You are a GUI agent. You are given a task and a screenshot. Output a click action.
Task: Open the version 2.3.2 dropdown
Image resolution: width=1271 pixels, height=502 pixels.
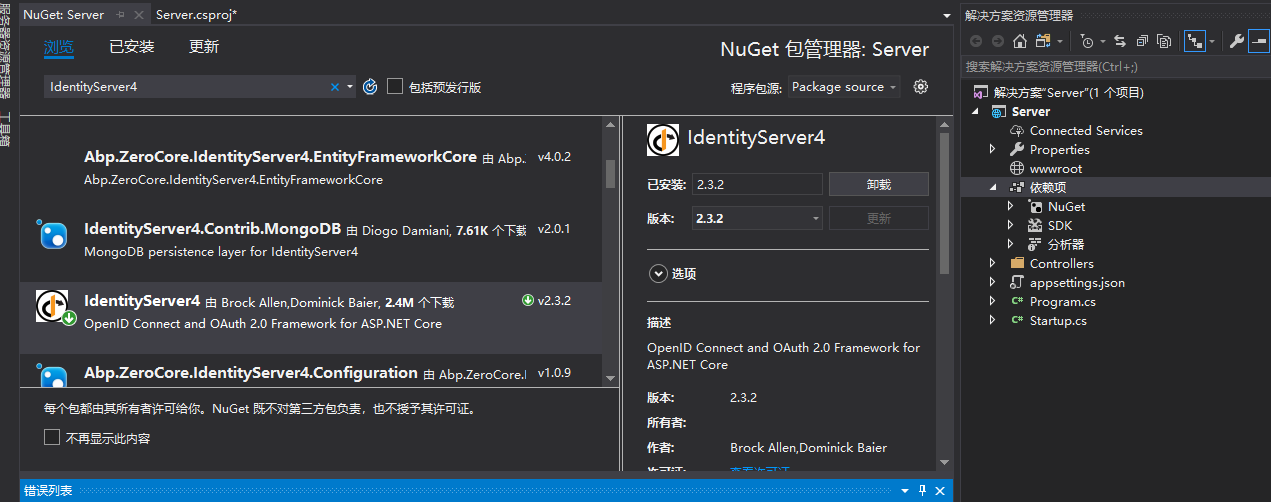816,218
